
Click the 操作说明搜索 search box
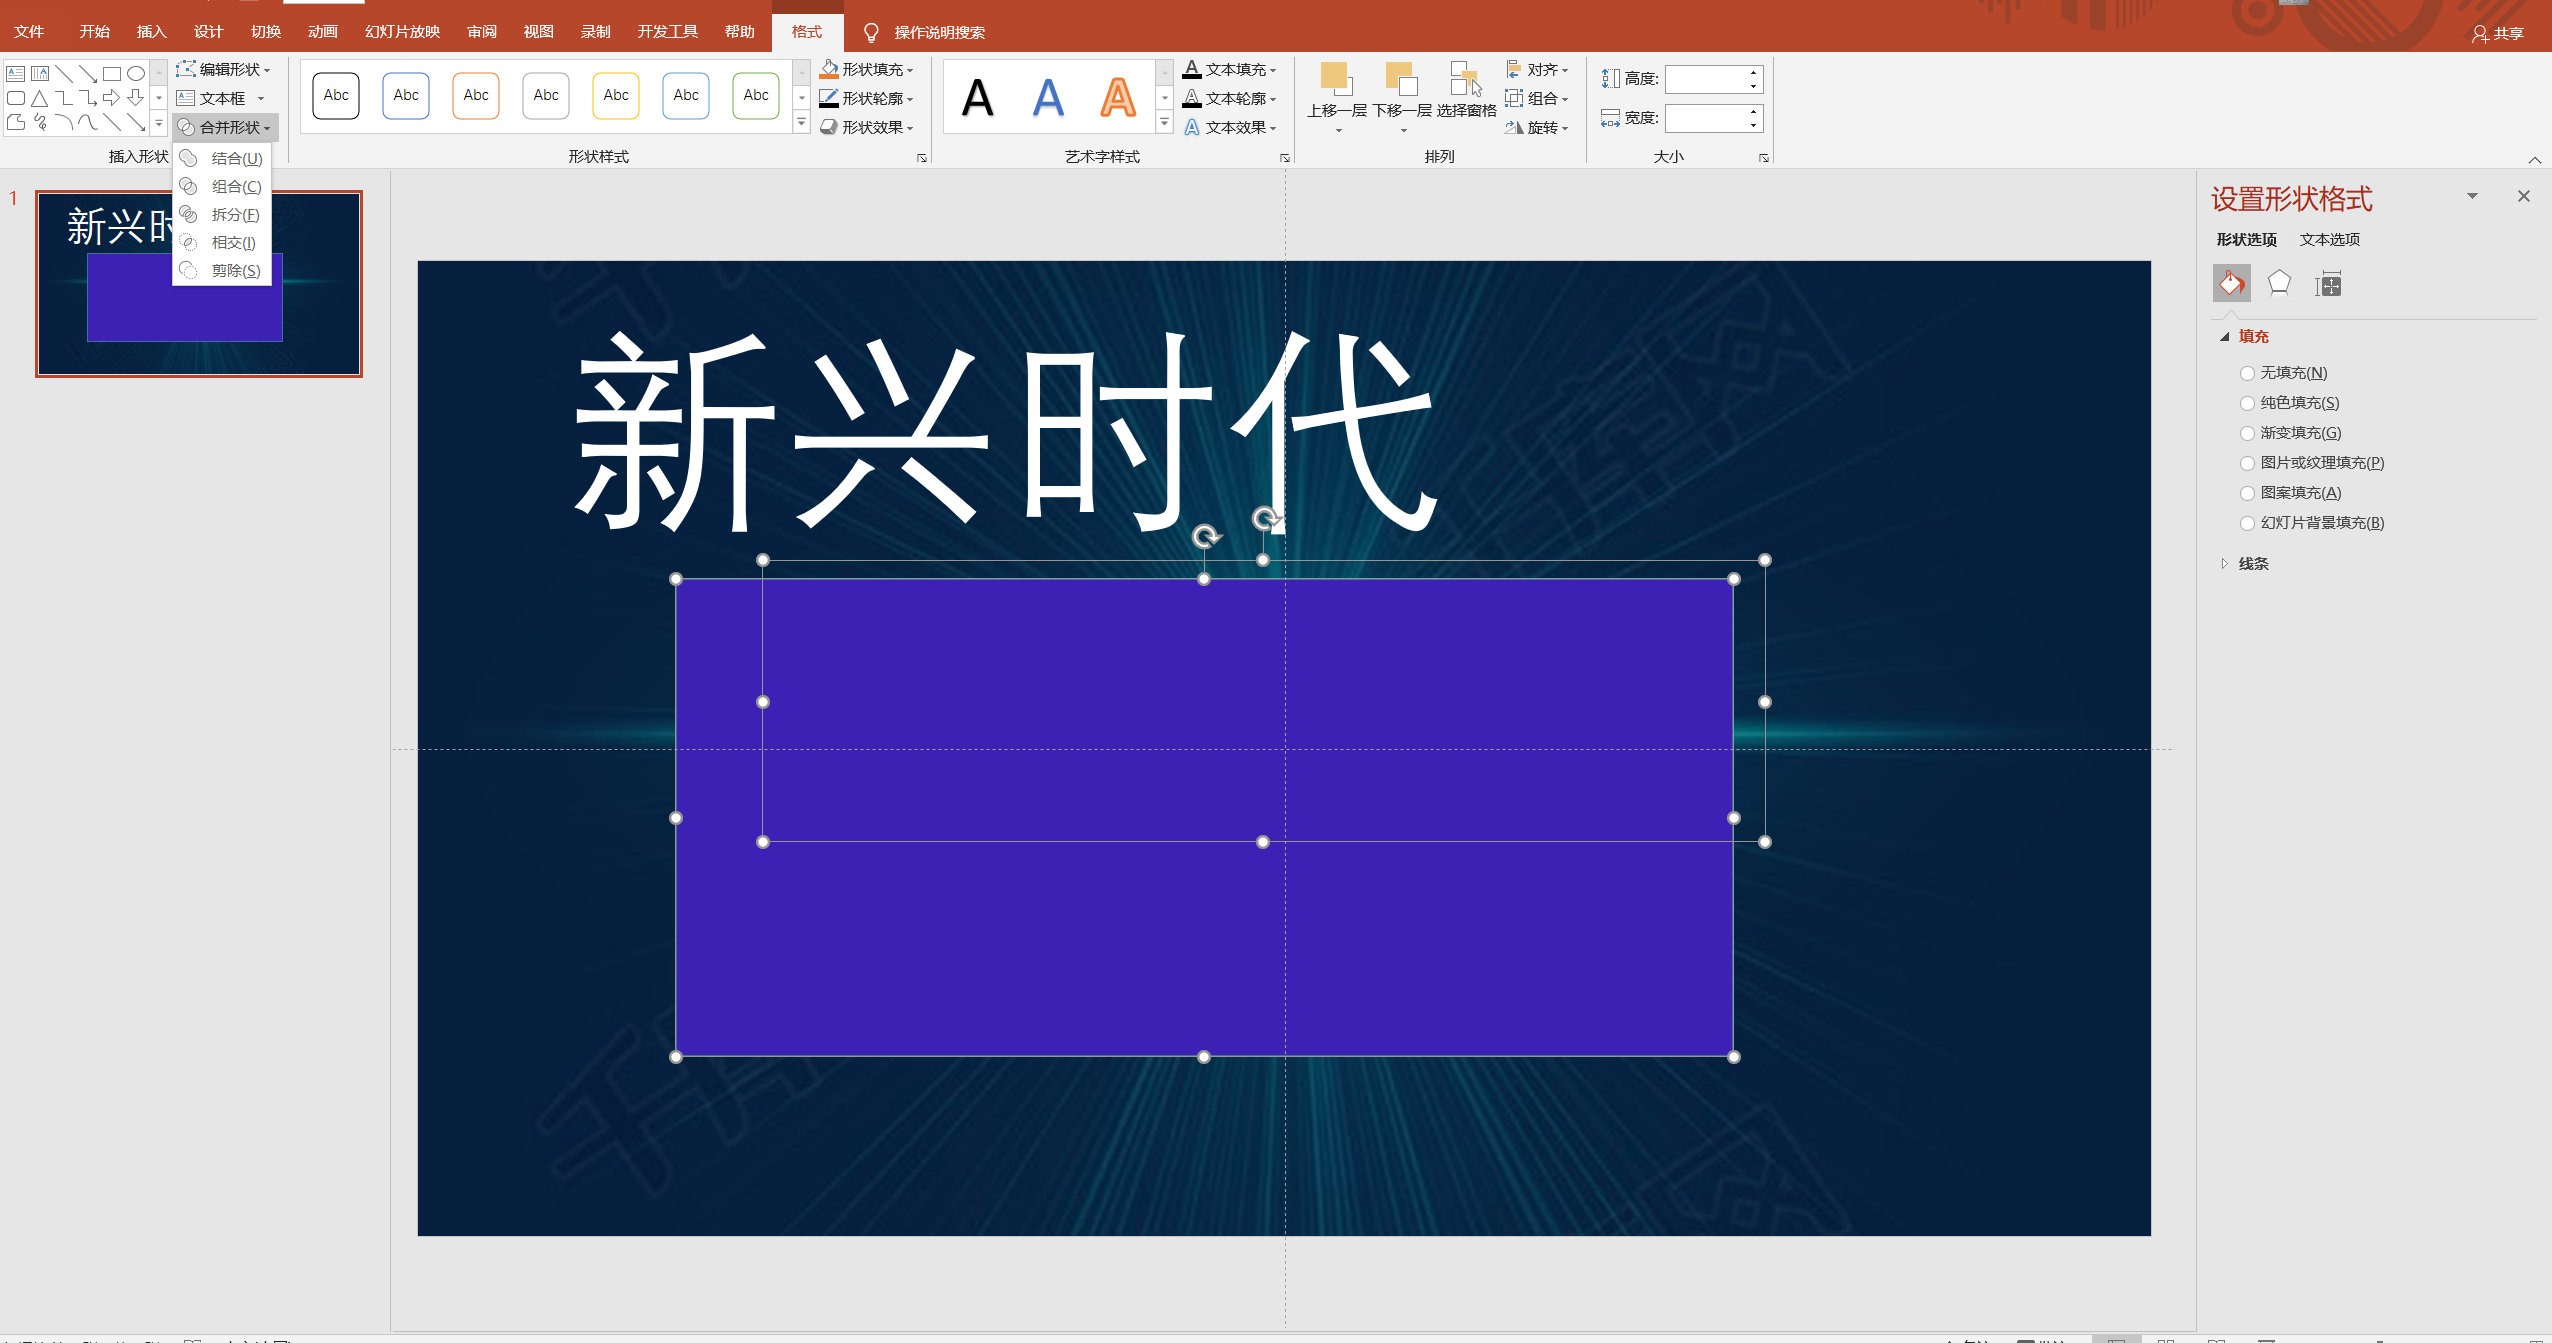(938, 32)
